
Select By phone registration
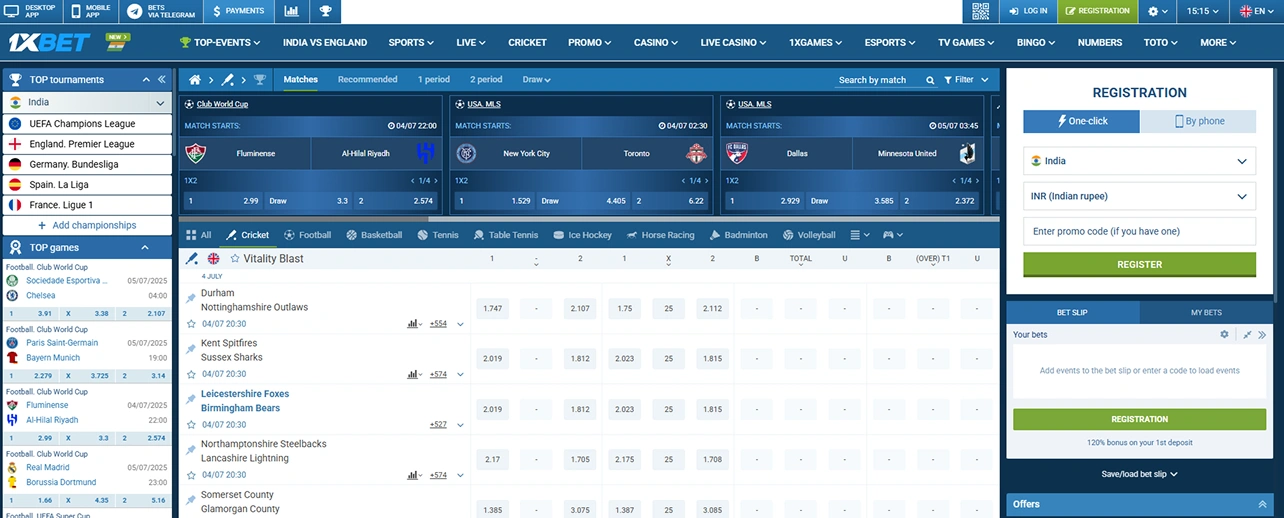1198,121
